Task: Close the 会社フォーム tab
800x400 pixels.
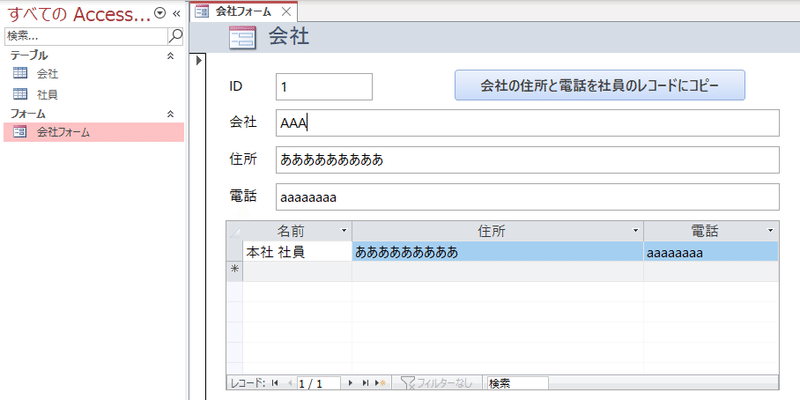Action: (x=287, y=12)
